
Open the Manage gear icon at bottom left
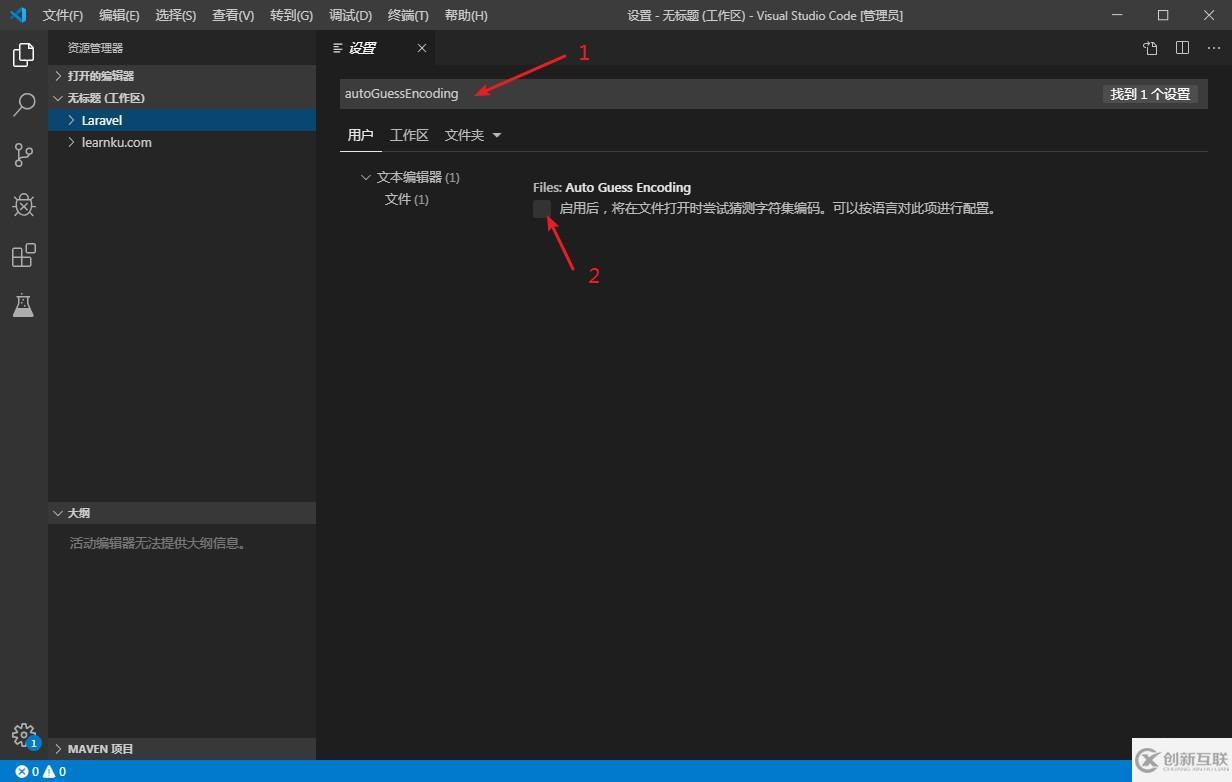click(x=23, y=734)
